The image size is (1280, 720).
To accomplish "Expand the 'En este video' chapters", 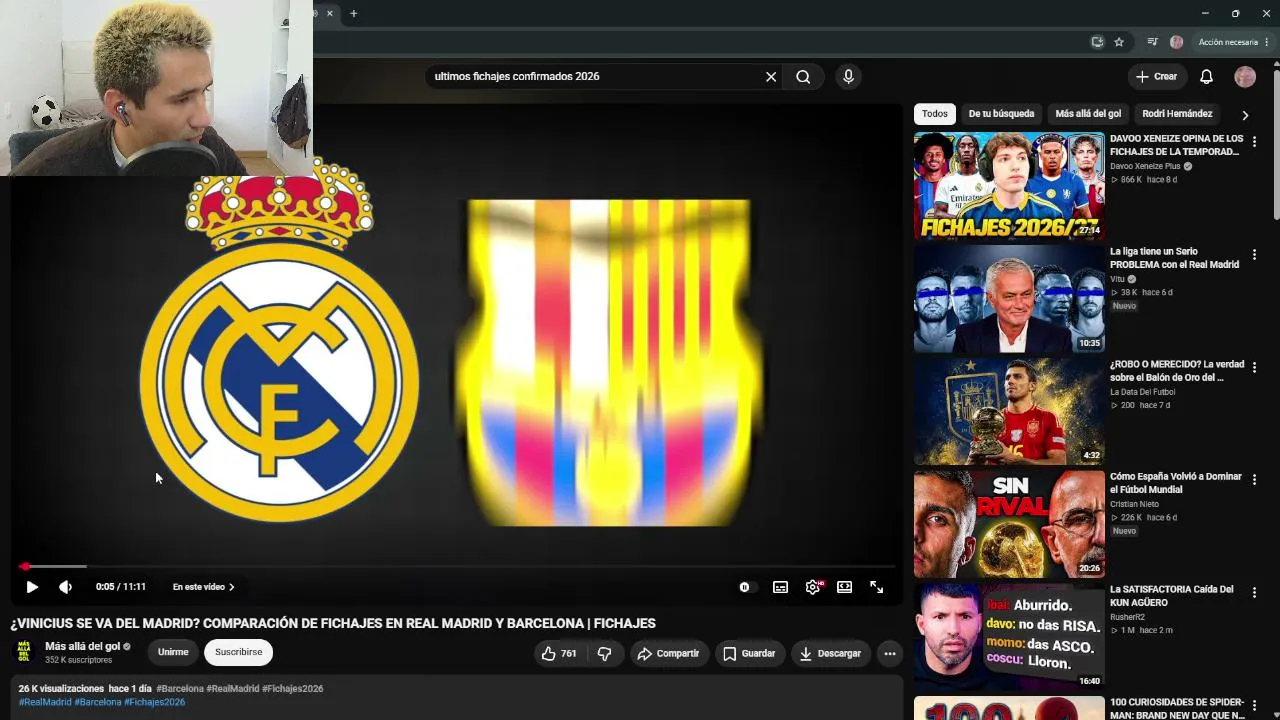I will 204,587.
